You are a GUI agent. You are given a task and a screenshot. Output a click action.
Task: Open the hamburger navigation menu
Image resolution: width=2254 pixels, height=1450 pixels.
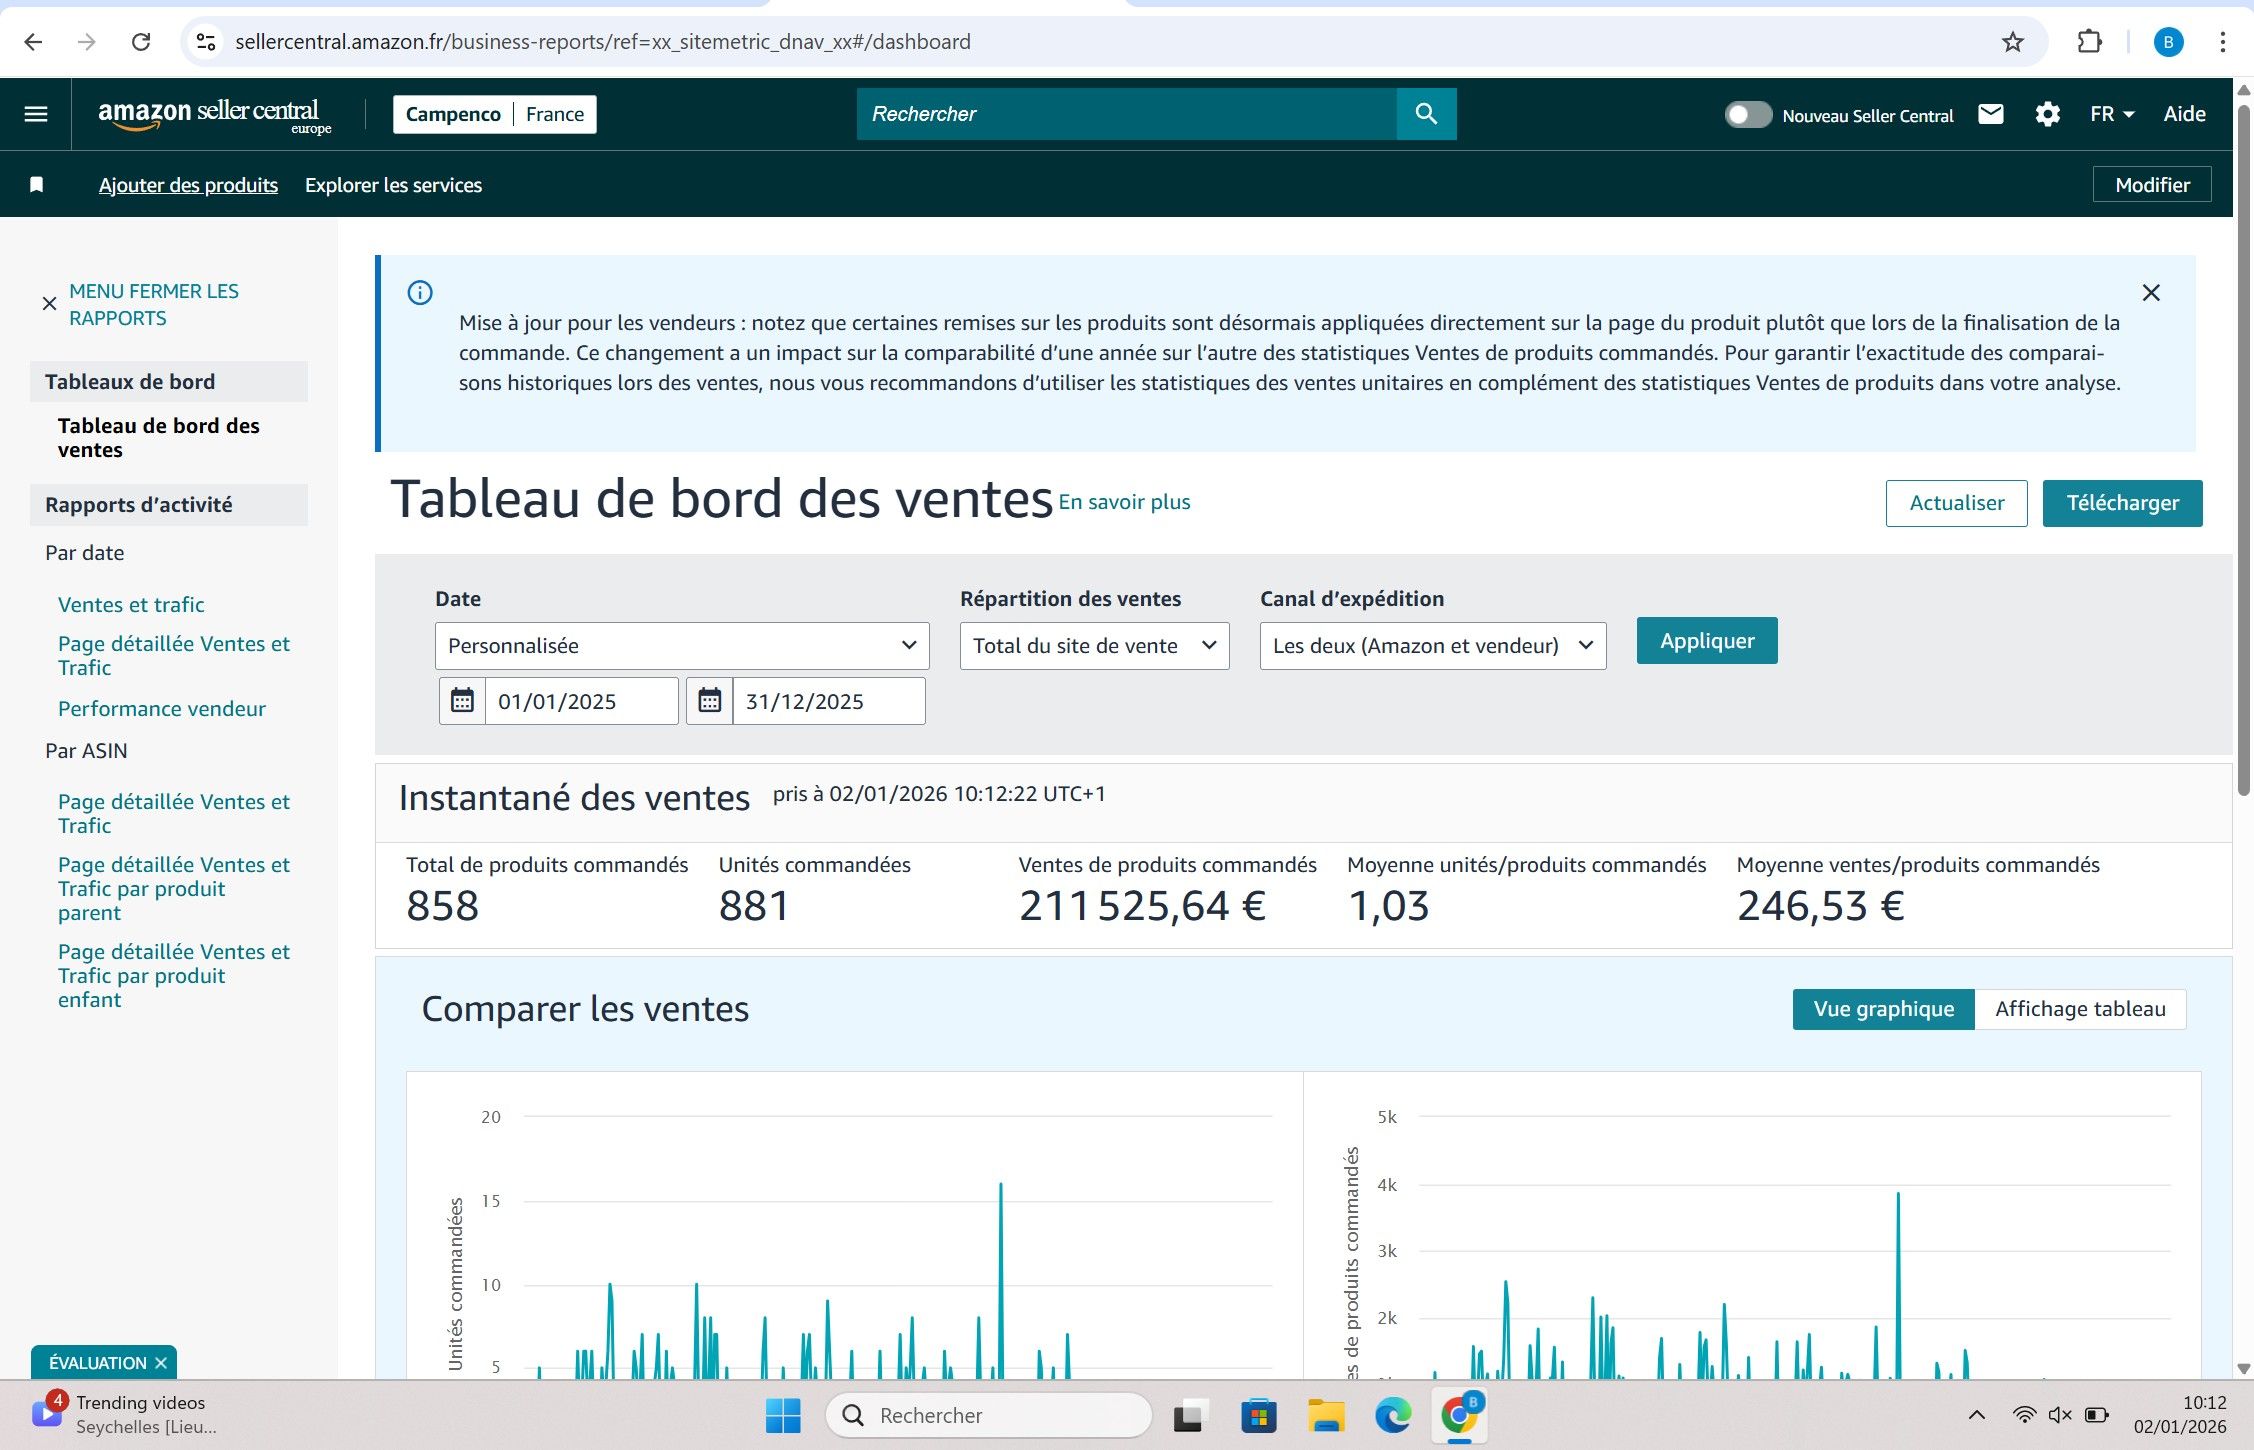tap(36, 114)
